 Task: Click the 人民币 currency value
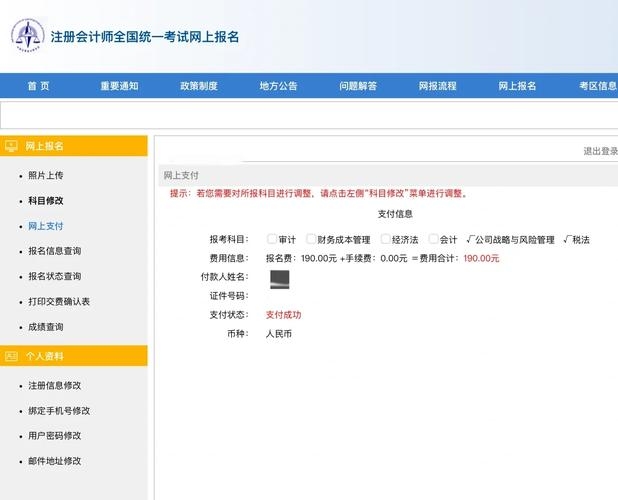click(x=279, y=334)
